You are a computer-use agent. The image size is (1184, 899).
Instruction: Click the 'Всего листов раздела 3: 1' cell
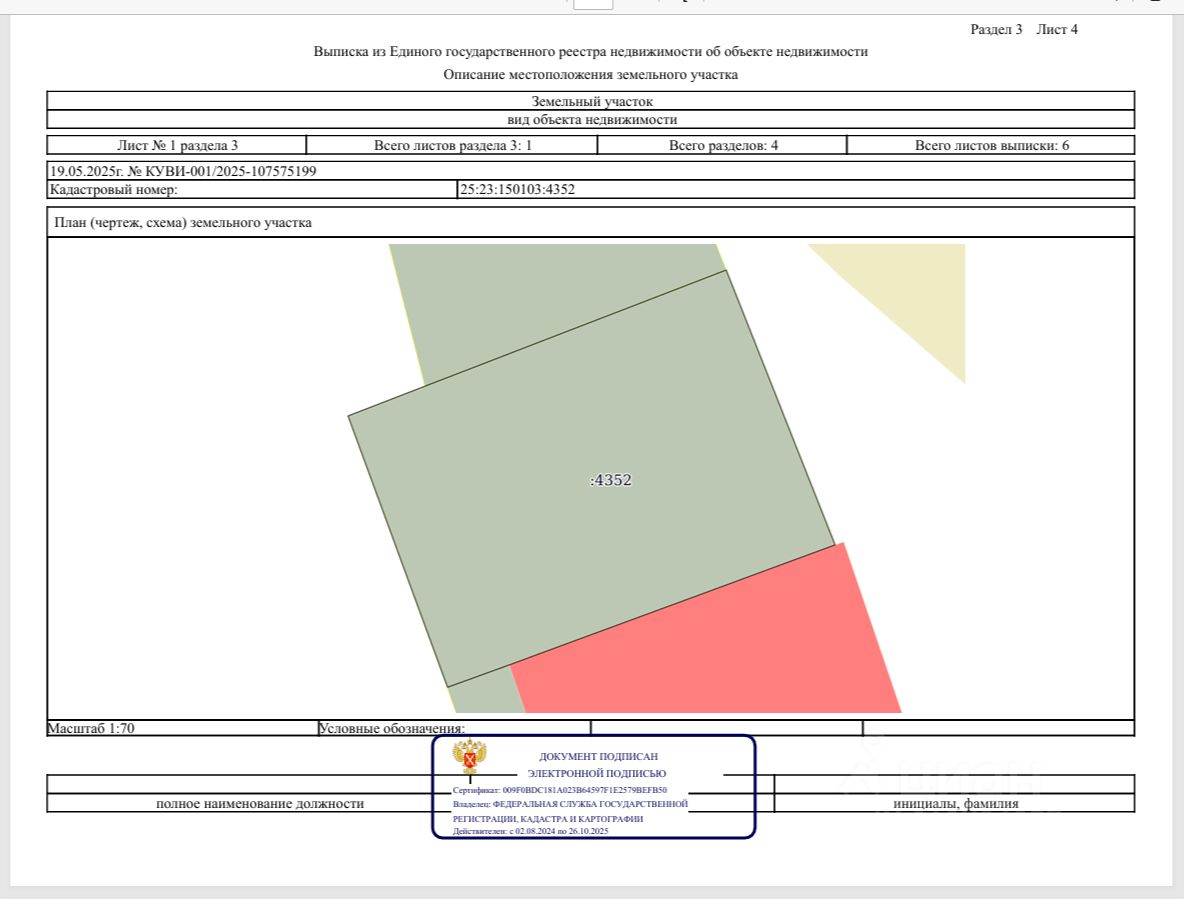(x=452, y=145)
